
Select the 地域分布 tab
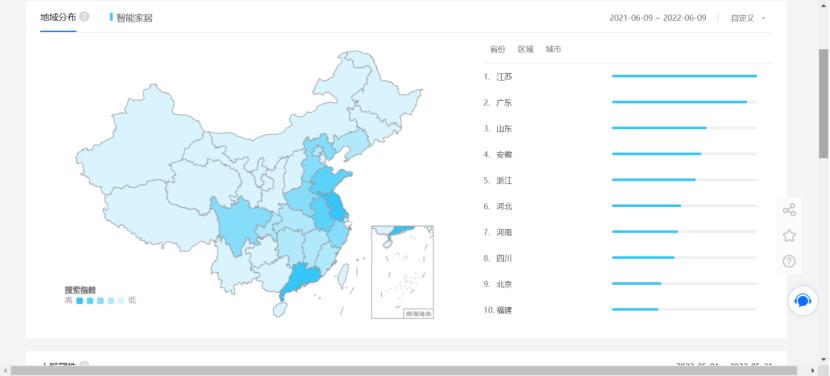58,17
